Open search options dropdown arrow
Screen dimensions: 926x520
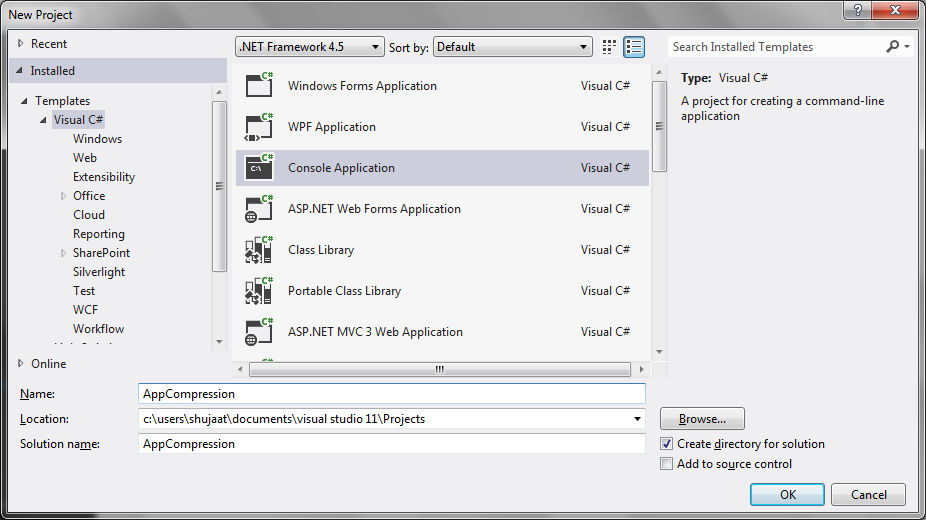[x=907, y=47]
